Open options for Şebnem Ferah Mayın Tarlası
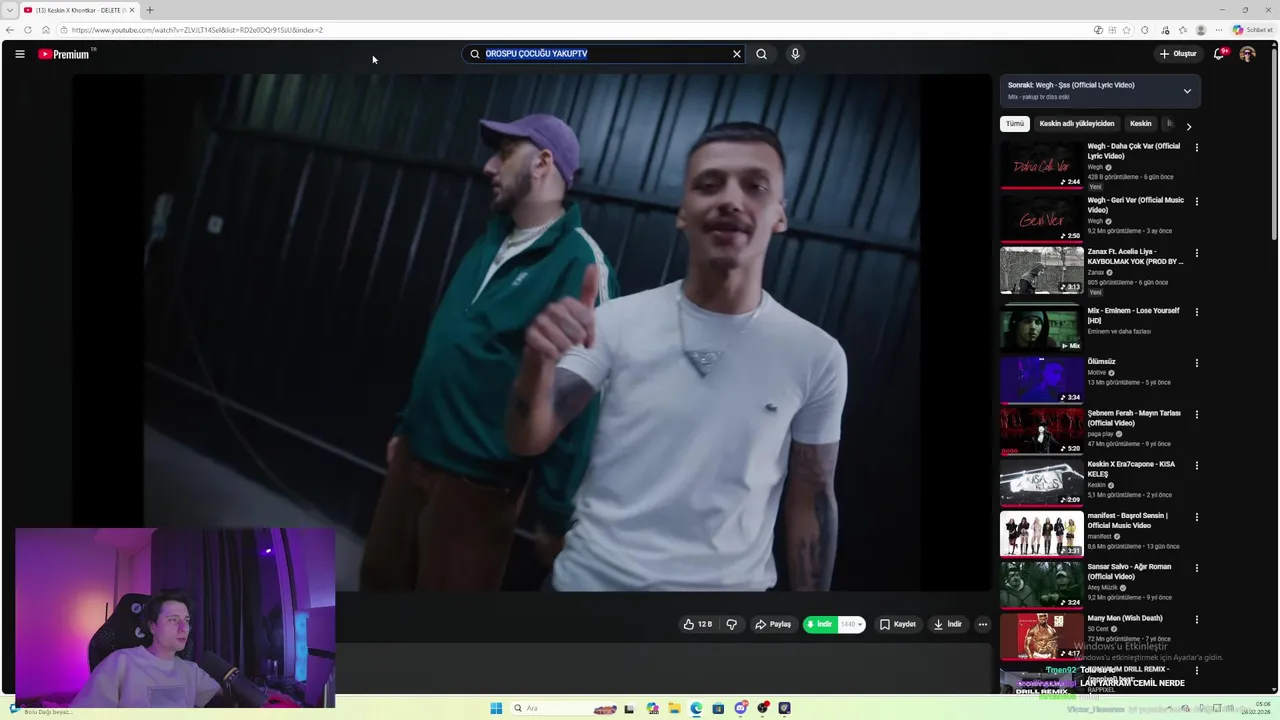 point(1197,414)
